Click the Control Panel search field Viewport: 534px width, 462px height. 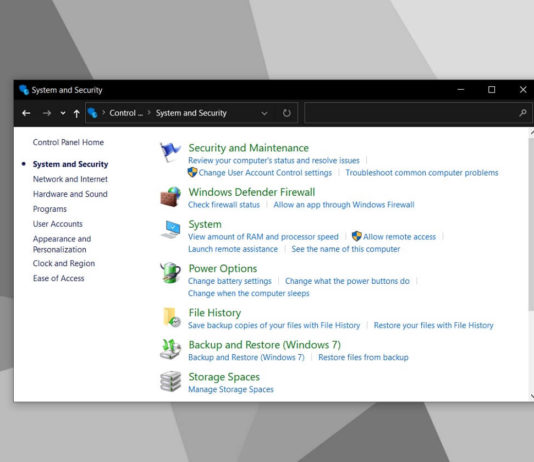click(x=418, y=113)
